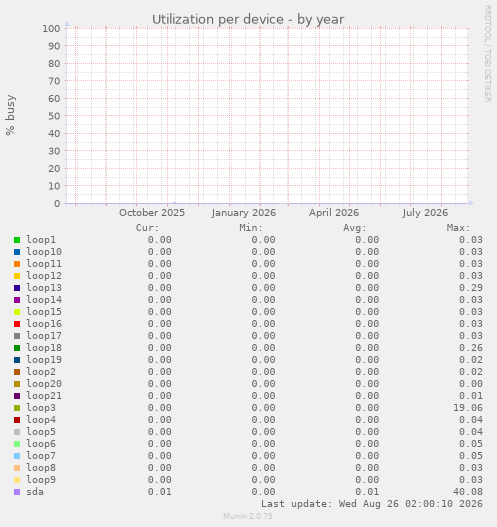Click the loop3 max value 19.06

[x=468, y=408]
